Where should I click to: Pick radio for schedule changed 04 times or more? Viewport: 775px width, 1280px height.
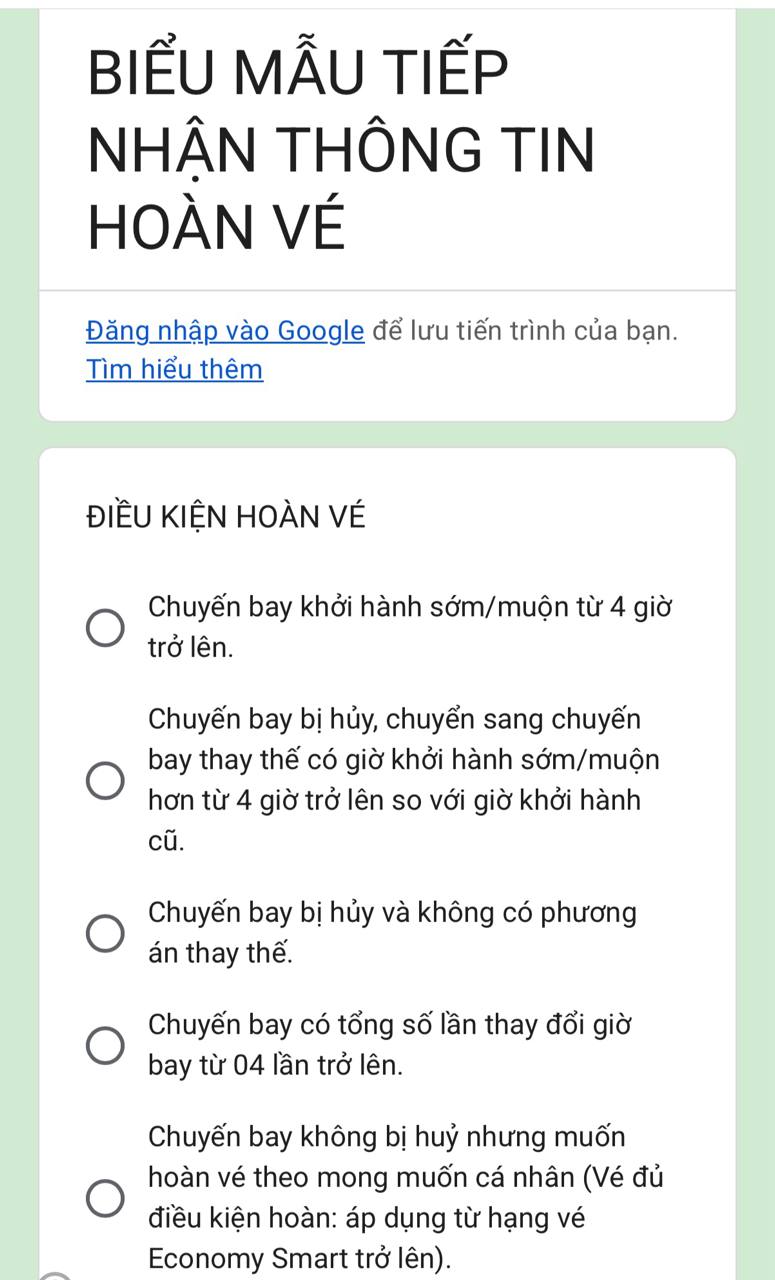pos(104,1045)
